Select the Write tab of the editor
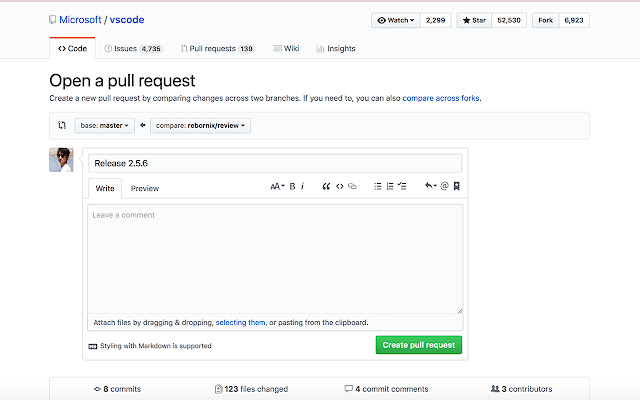Image resolution: width=640 pixels, height=400 pixels. (105, 188)
